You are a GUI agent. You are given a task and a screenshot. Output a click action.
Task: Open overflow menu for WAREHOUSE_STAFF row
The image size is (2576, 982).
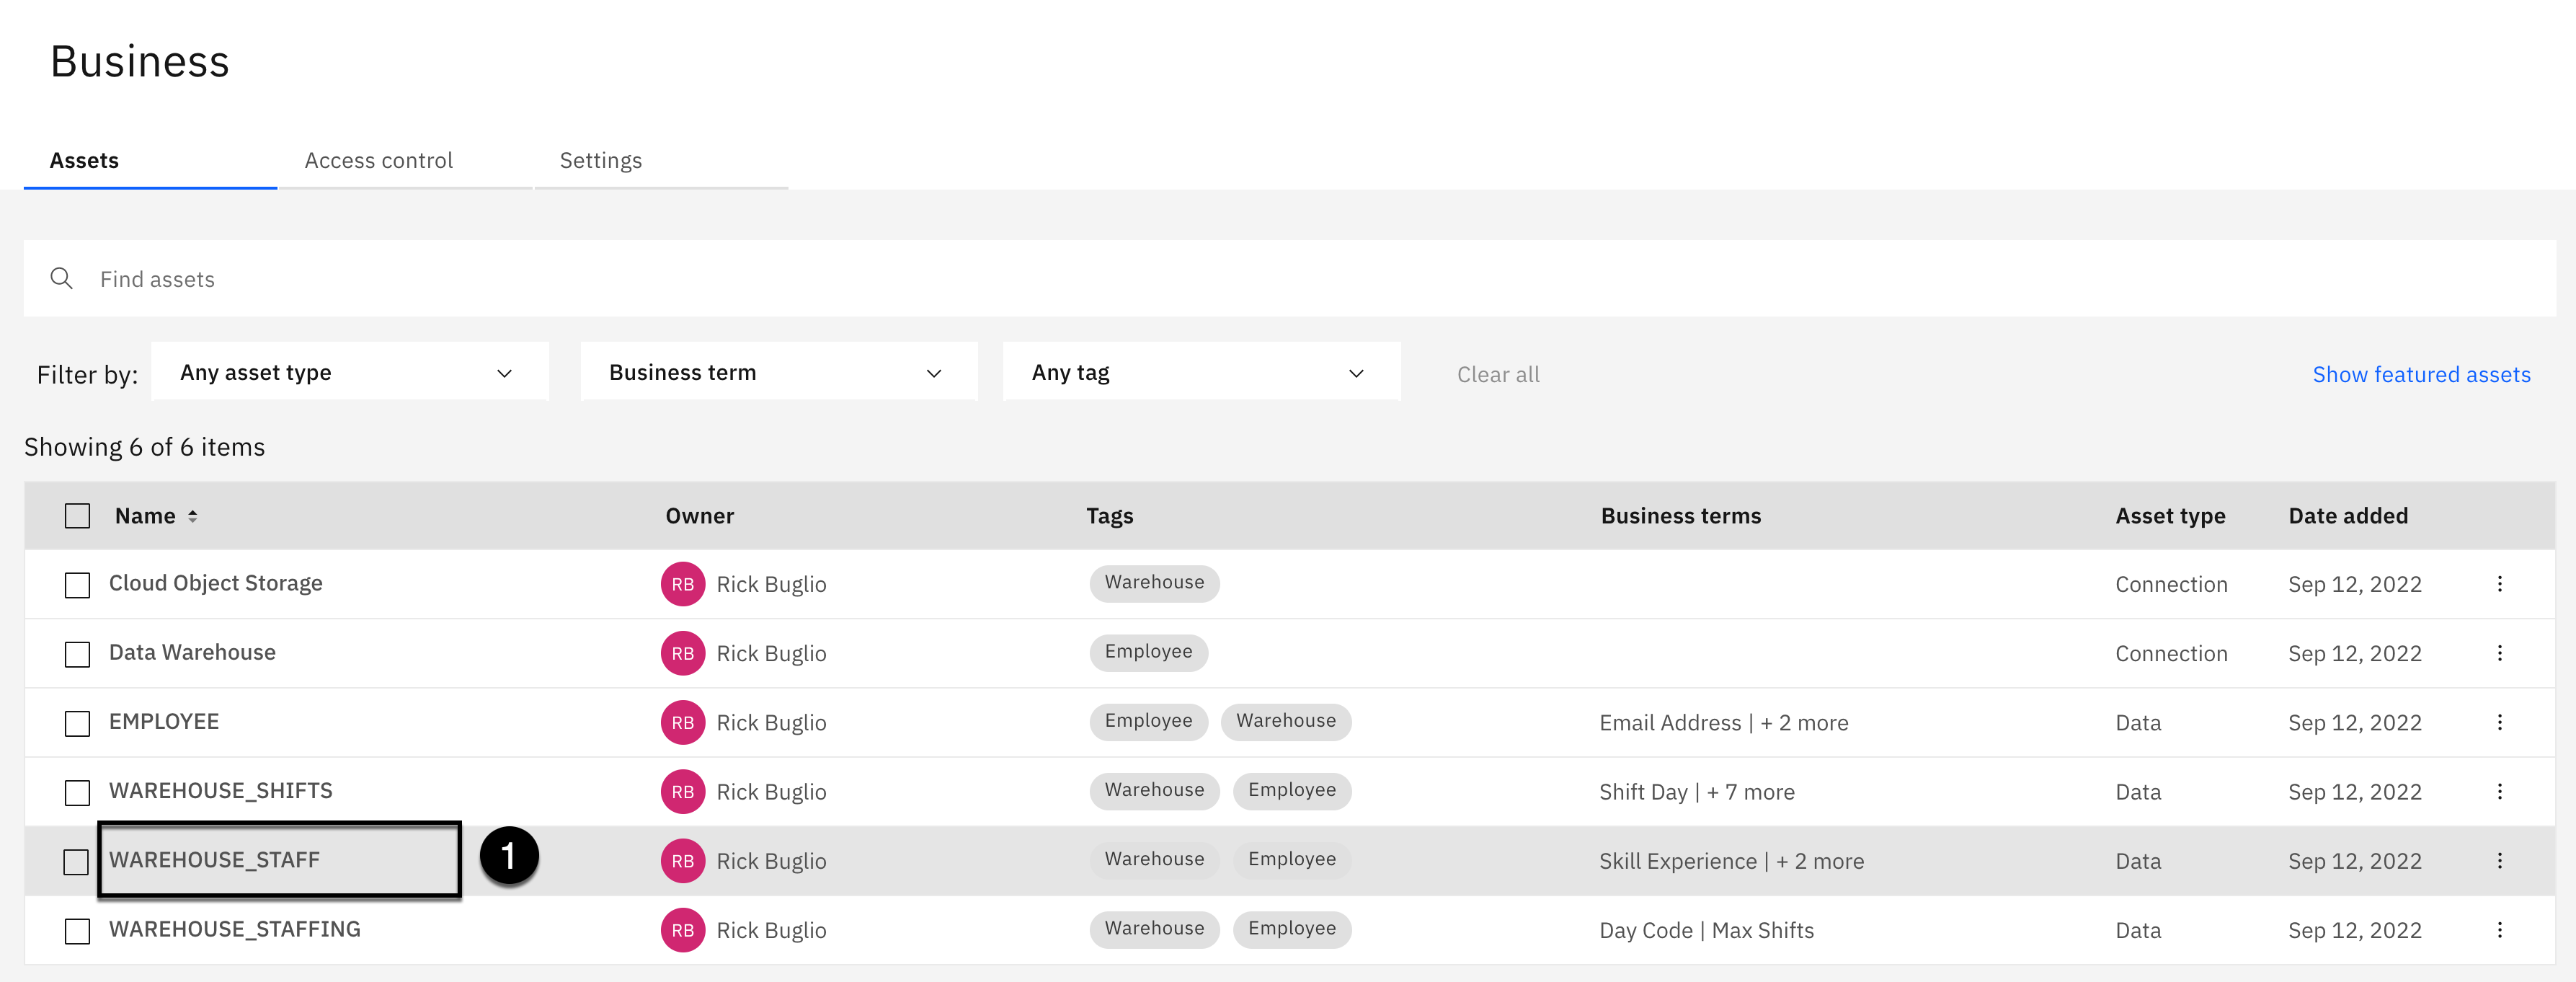point(2499,860)
